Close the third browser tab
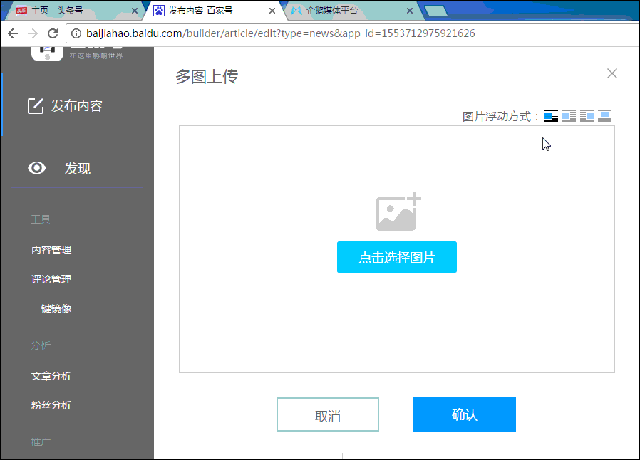The height and width of the screenshot is (460, 640). pyautogui.click(x=410, y=11)
